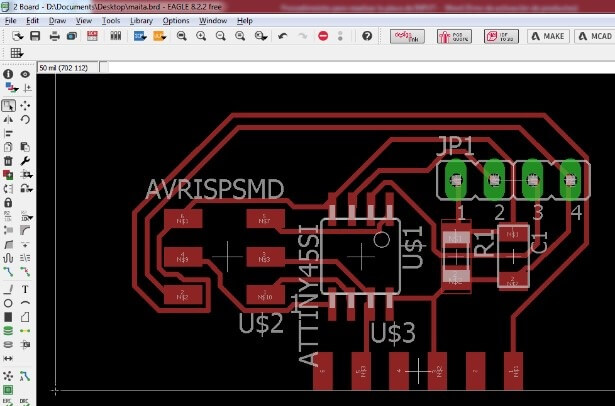Click the MAKE button
The image size is (615, 406).
pos(548,36)
